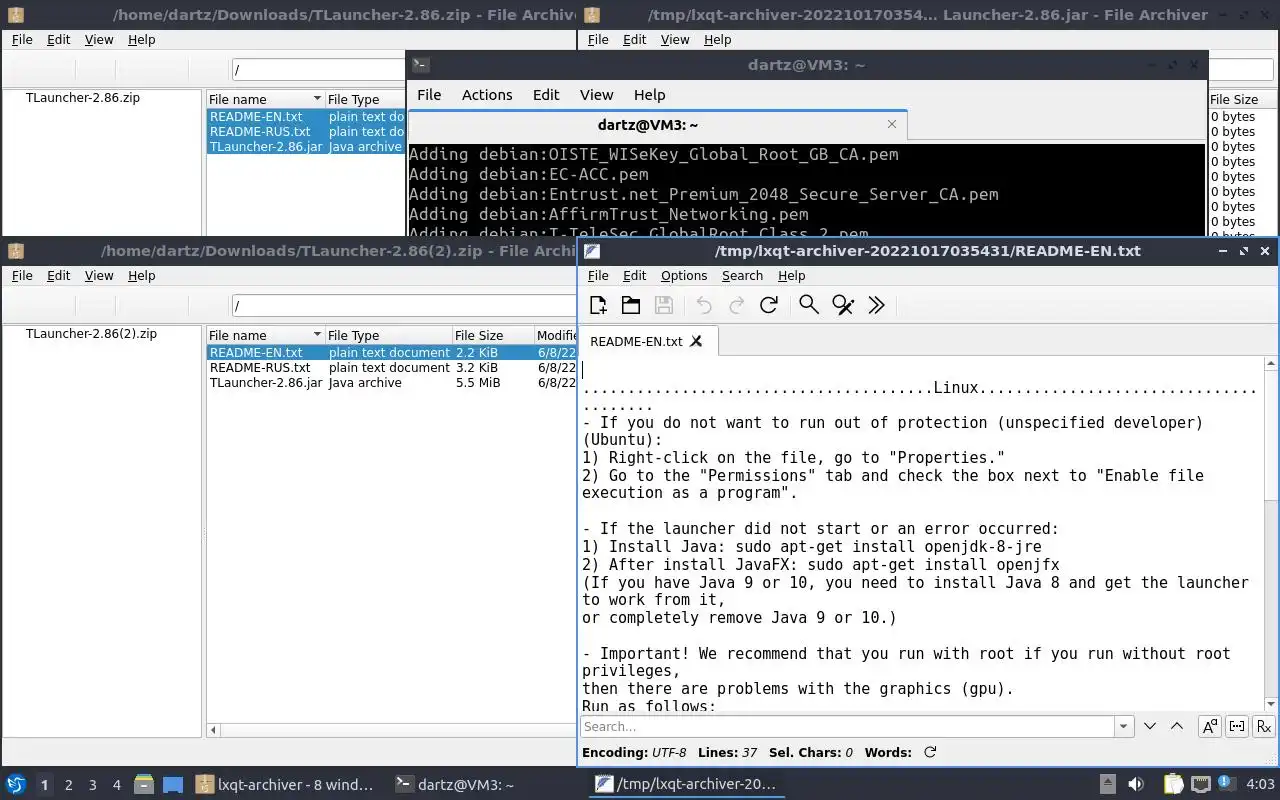Open the editor's Help menu
Screen dimensions: 1280x800
pos(791,276)
